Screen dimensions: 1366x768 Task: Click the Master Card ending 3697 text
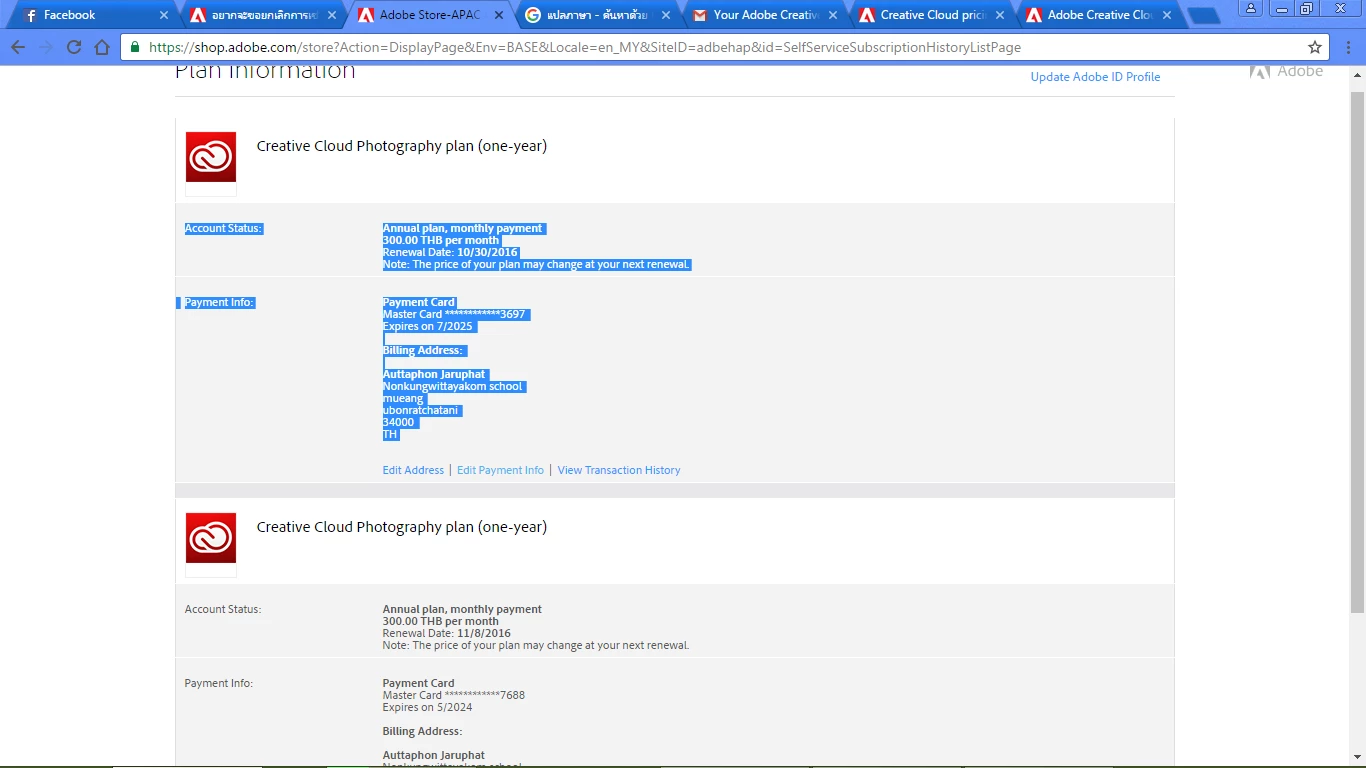pyautogui.click(x=454, y=314)
